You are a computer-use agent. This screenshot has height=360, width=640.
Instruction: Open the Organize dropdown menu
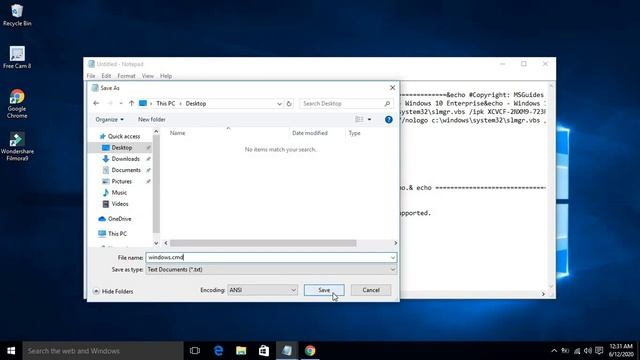[109, 120]
